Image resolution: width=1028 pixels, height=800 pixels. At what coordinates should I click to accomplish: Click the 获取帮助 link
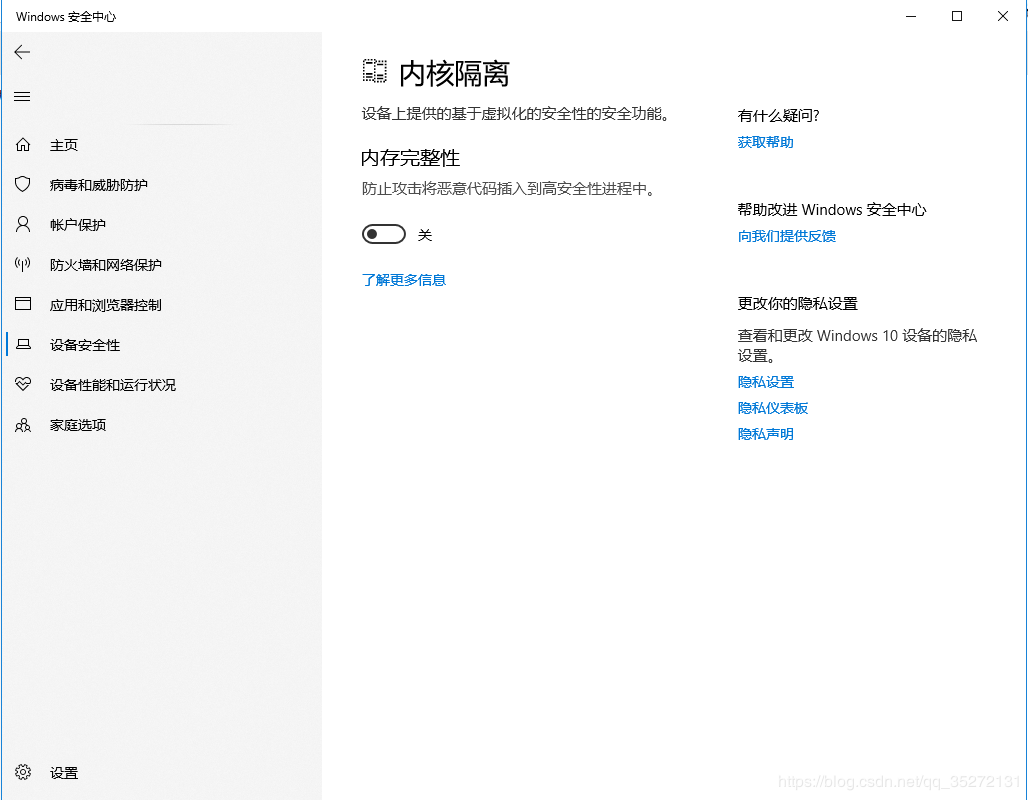(765, 142)
